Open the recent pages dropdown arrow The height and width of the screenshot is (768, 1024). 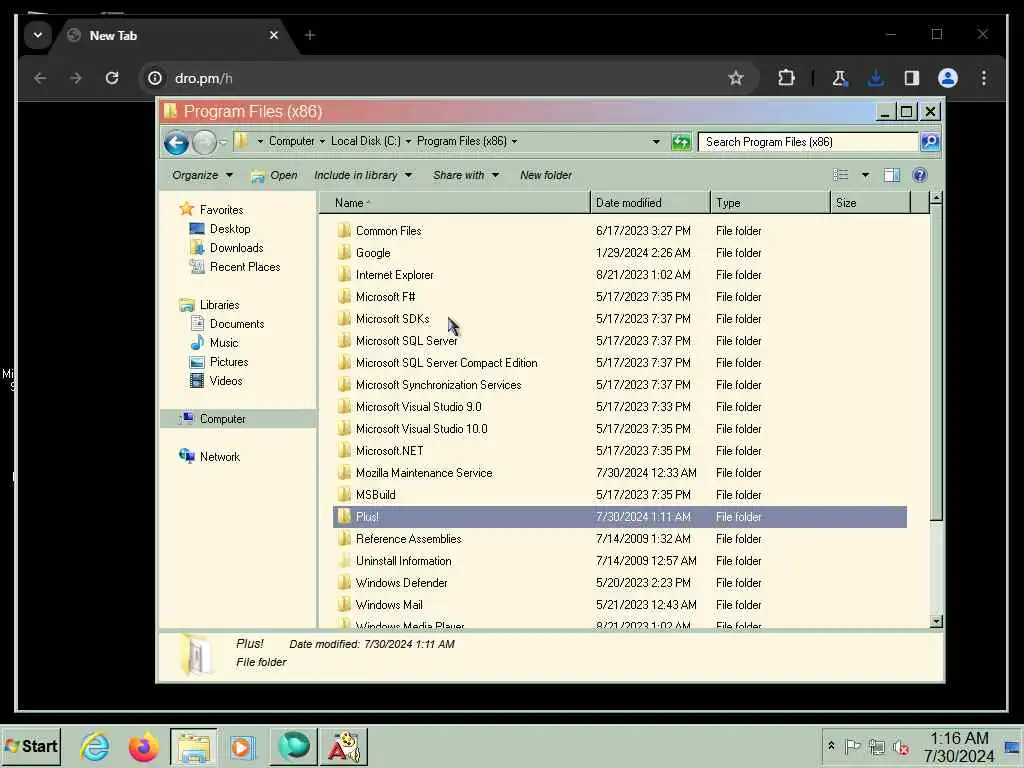223,142
